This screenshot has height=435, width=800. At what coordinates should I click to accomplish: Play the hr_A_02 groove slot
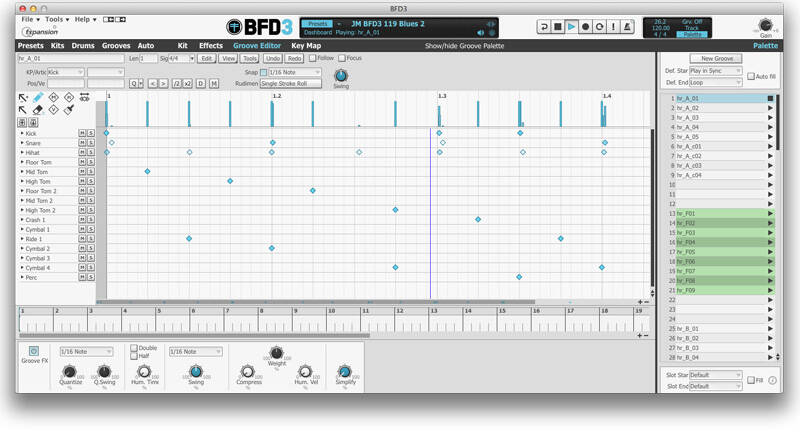point(770,108)
